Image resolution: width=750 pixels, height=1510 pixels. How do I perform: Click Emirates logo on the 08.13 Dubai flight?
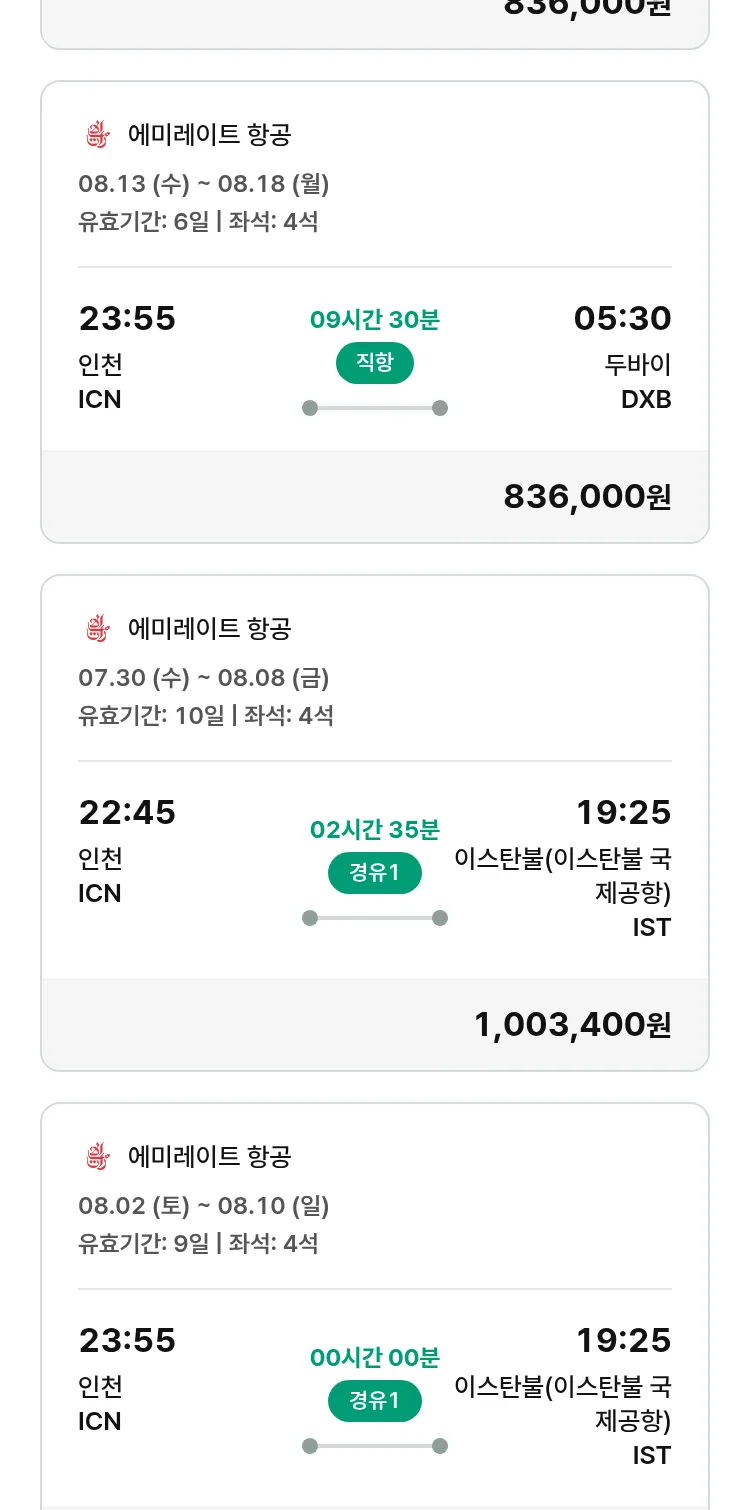96,135
